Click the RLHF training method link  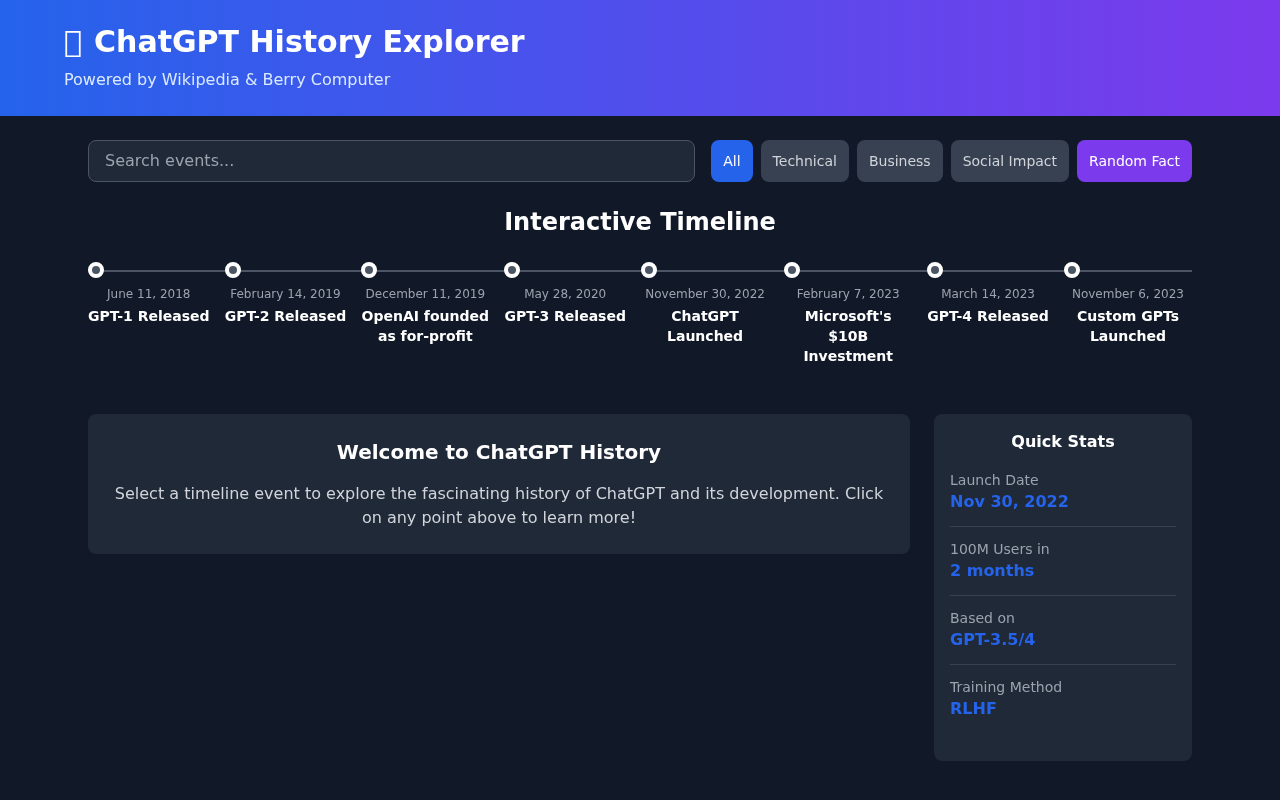tap(973, 708)
